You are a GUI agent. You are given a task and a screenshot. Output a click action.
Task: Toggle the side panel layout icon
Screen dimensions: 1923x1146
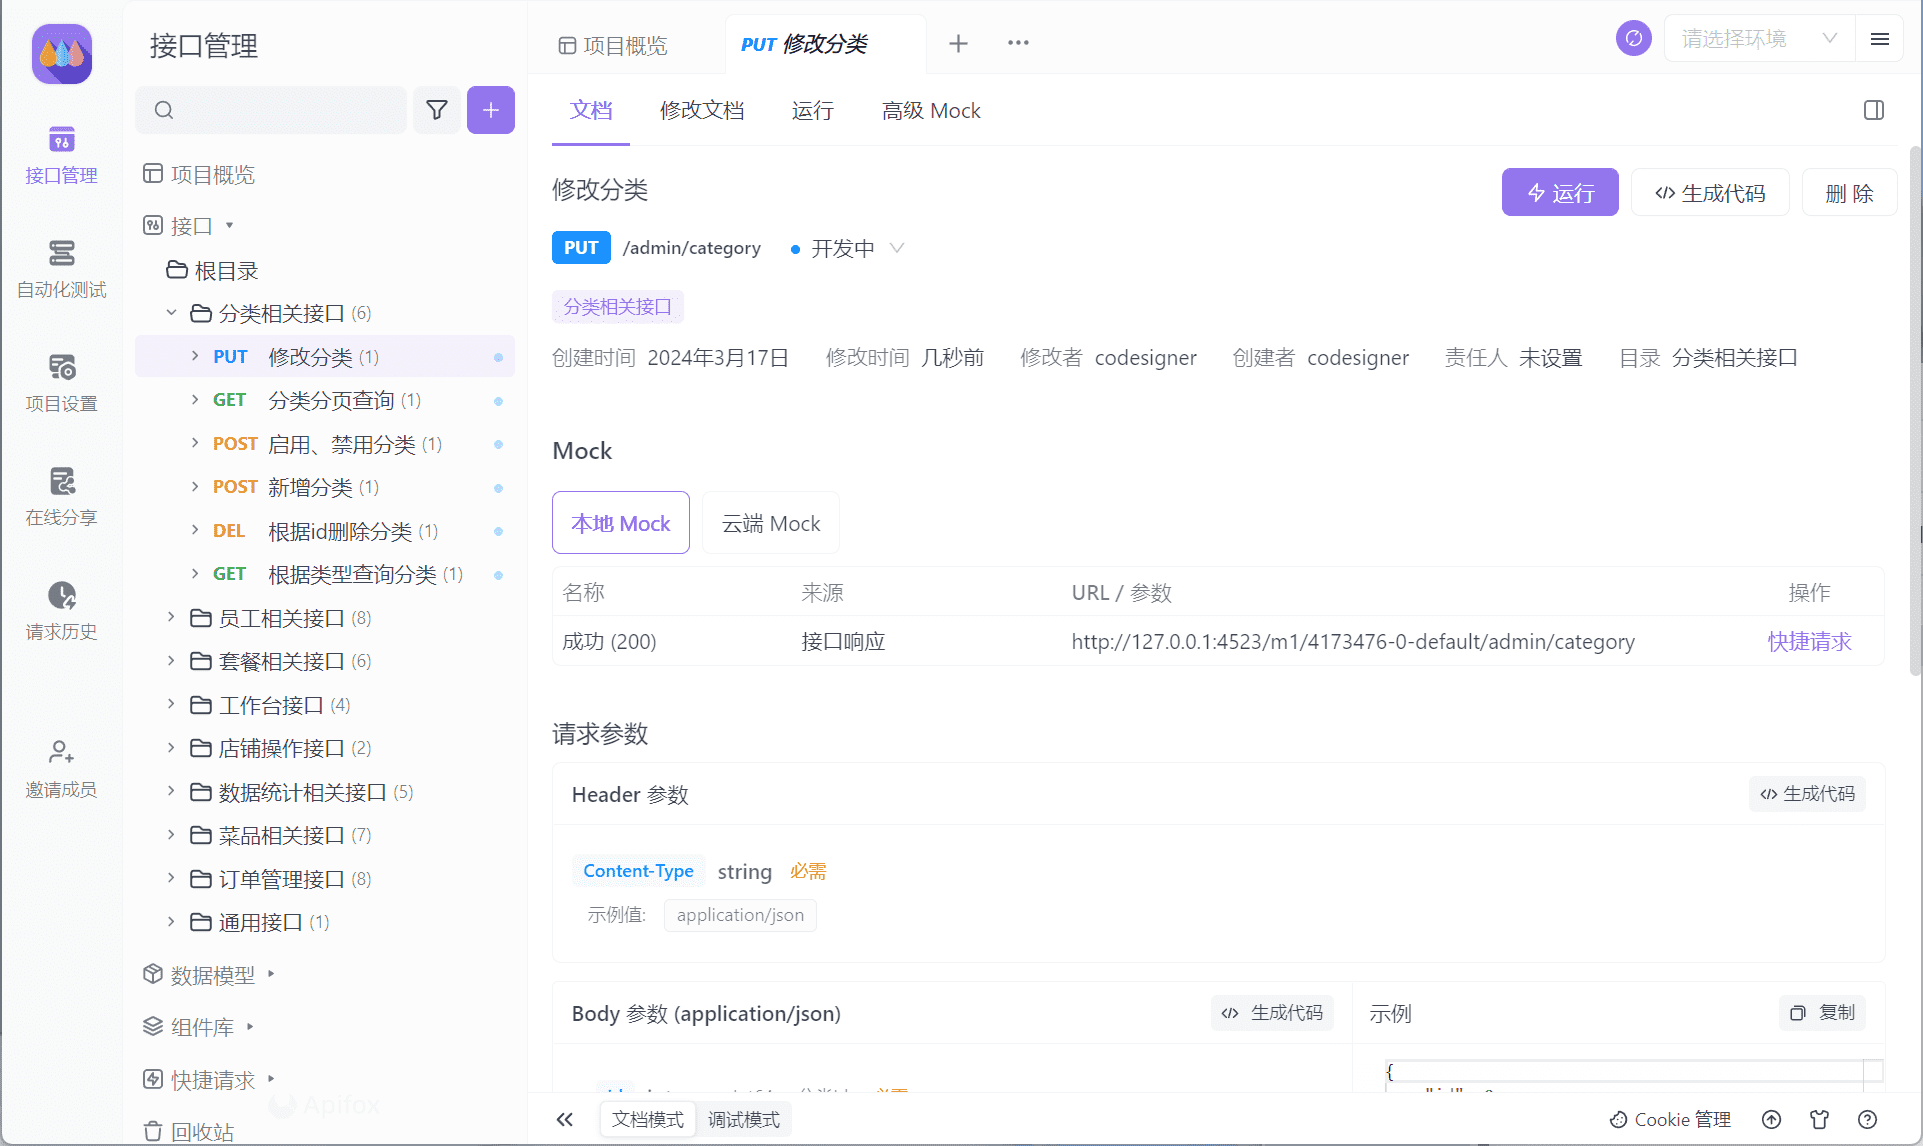(x=1874, y=110)
